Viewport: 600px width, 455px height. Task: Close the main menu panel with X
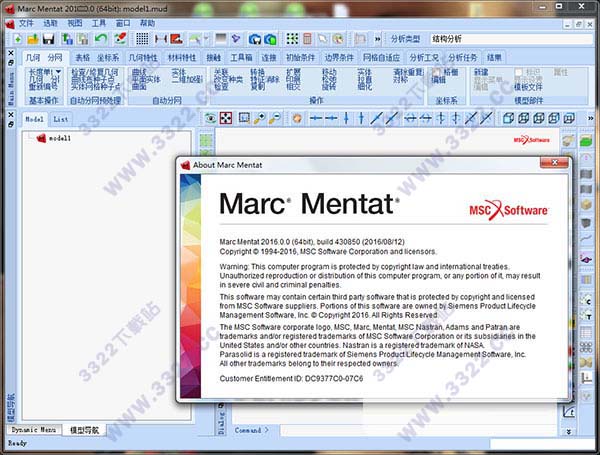click(x=11, y=53)
